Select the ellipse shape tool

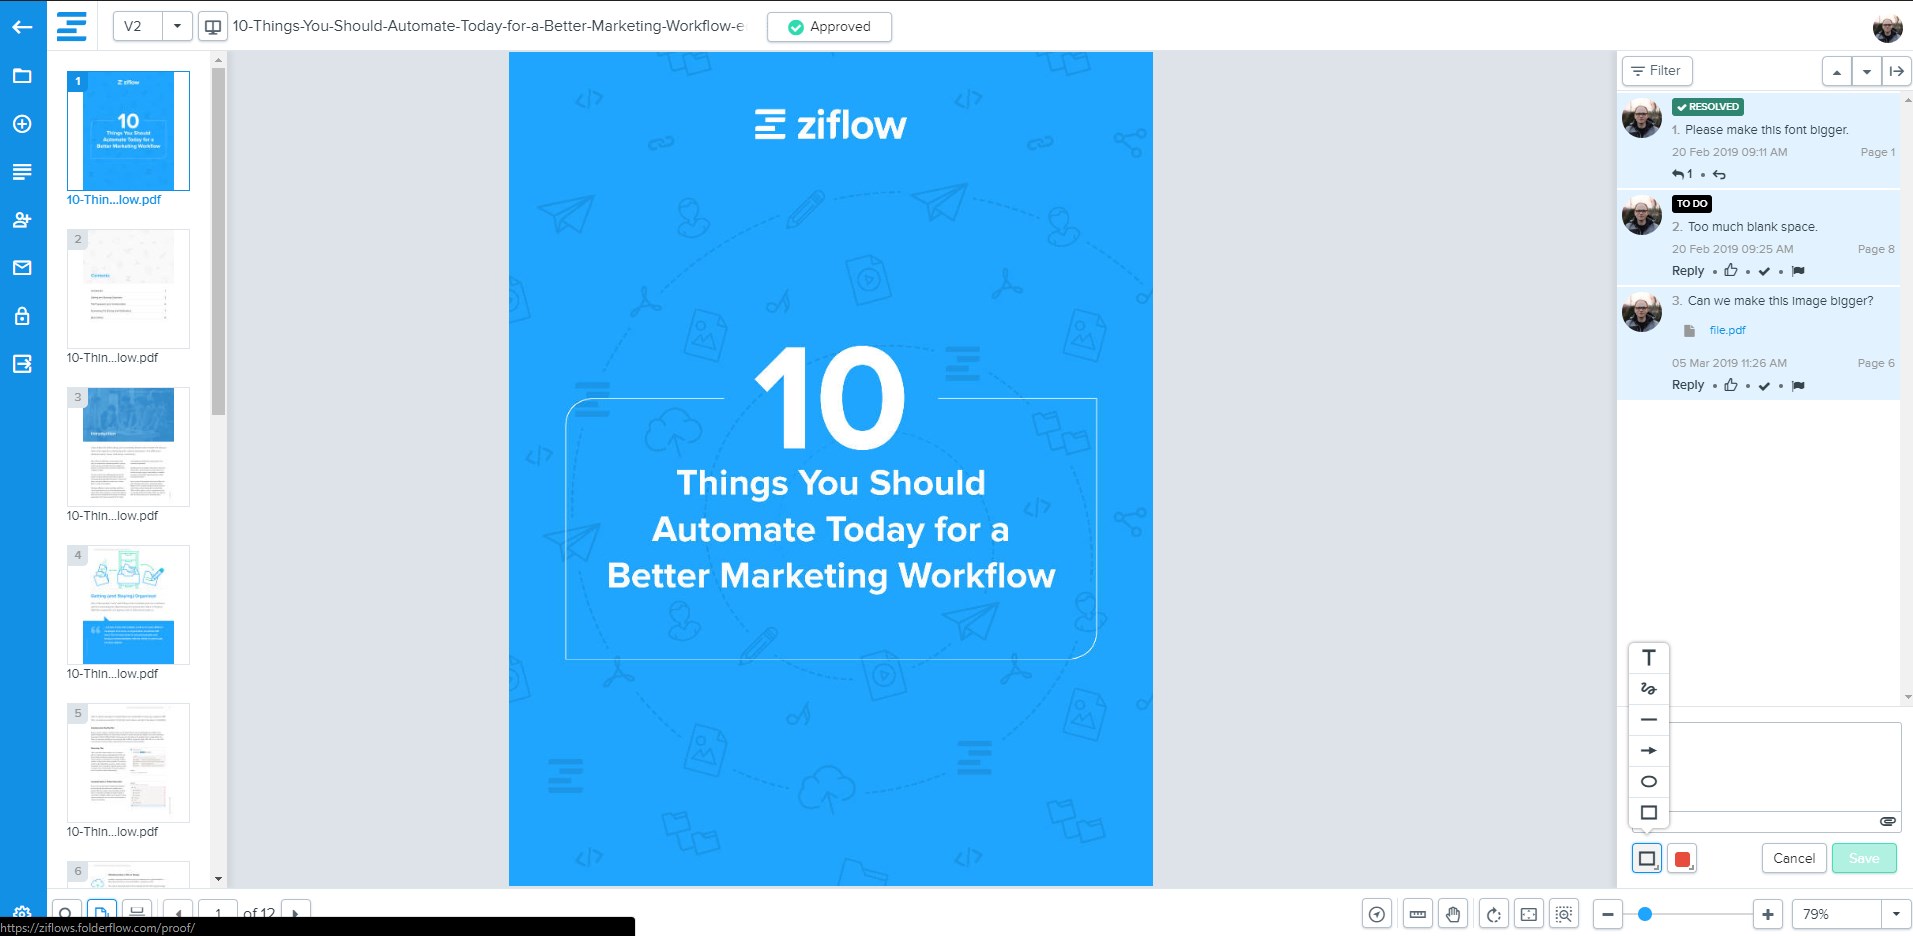click(x=1648, y=781)
